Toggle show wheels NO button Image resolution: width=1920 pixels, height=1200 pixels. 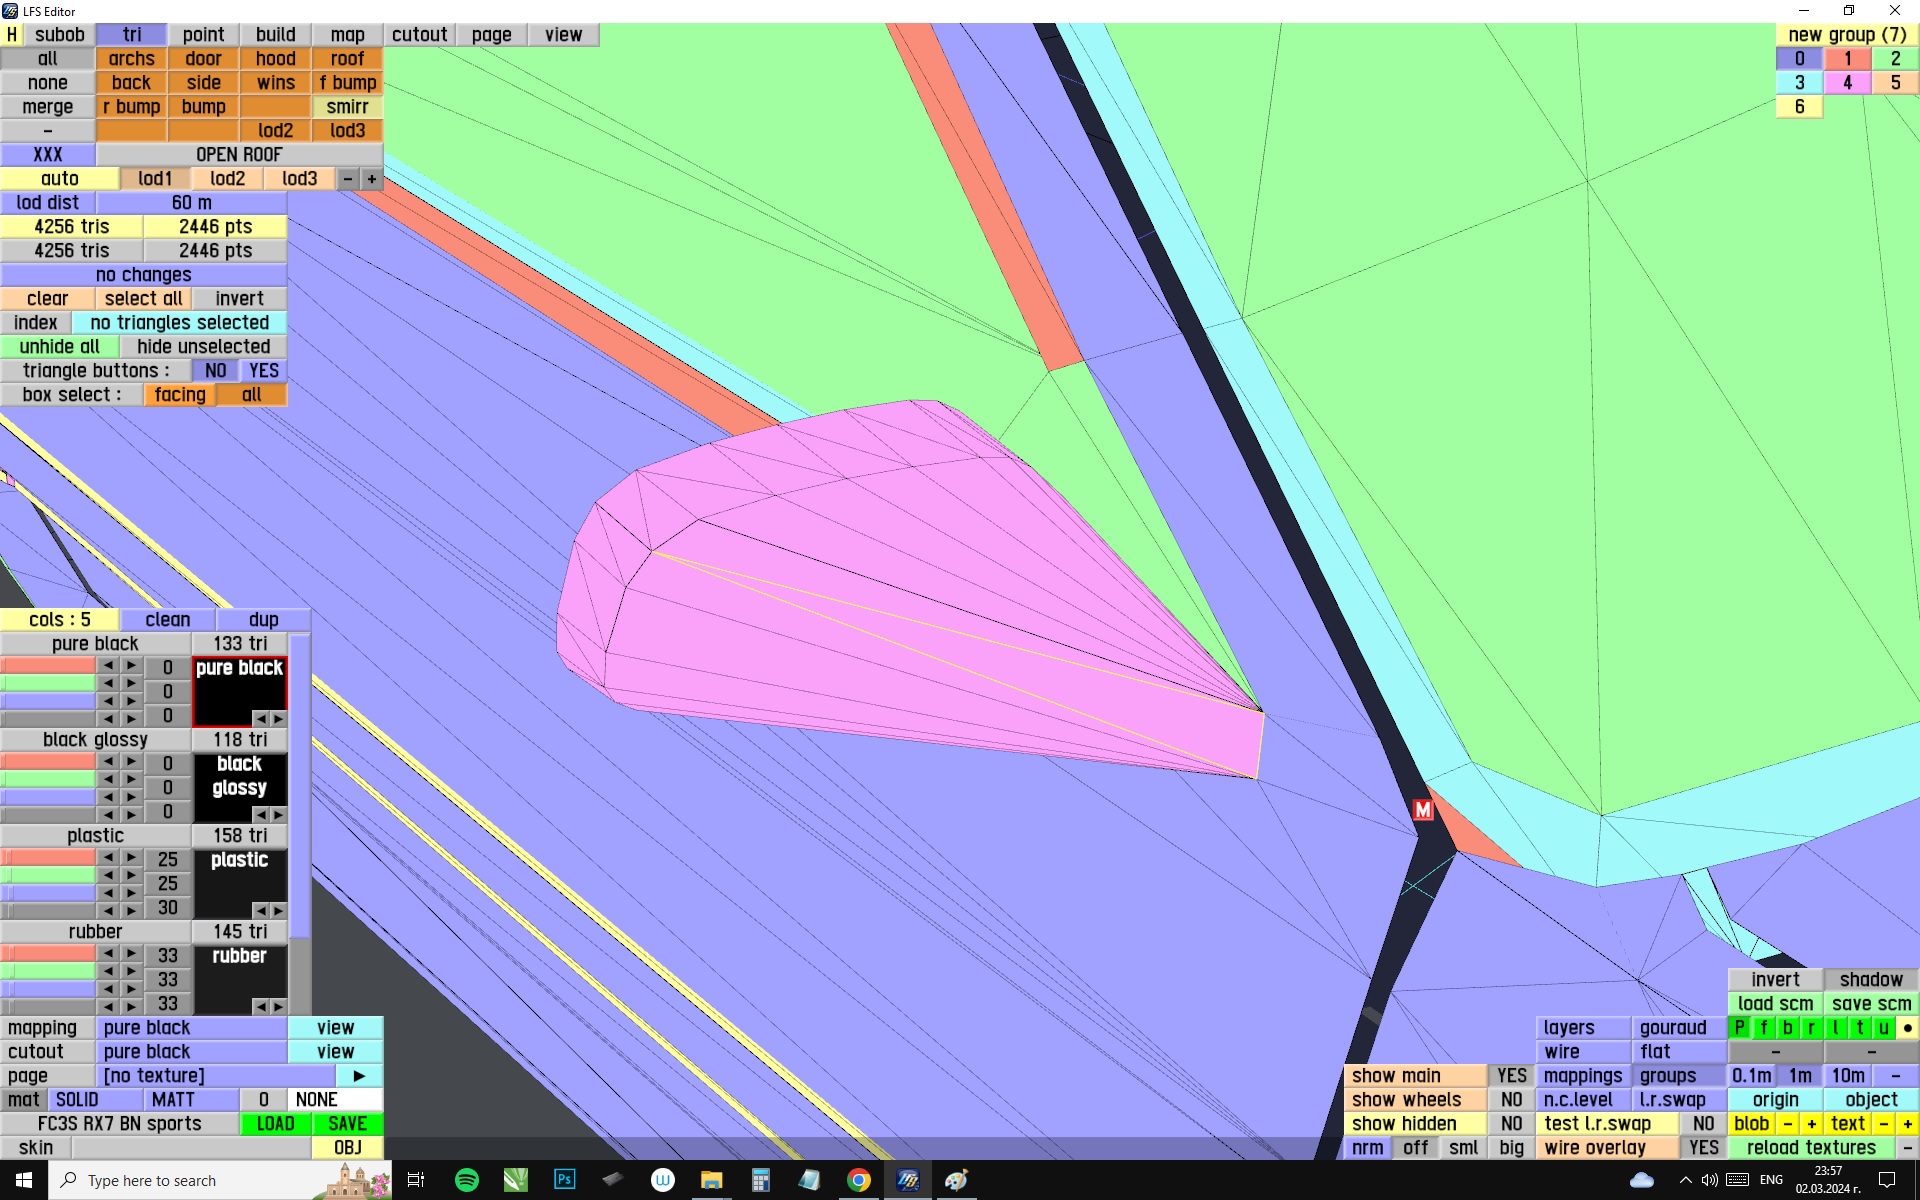pos(1511,1100)
